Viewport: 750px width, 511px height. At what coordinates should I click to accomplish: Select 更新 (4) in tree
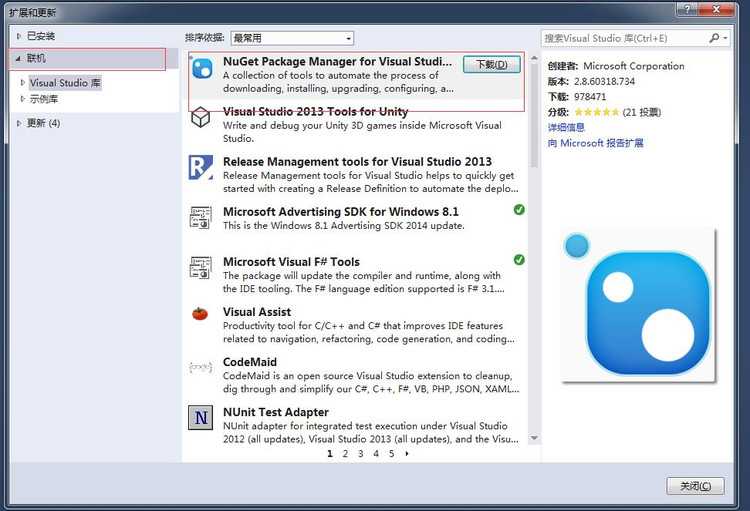click(43, 123)
